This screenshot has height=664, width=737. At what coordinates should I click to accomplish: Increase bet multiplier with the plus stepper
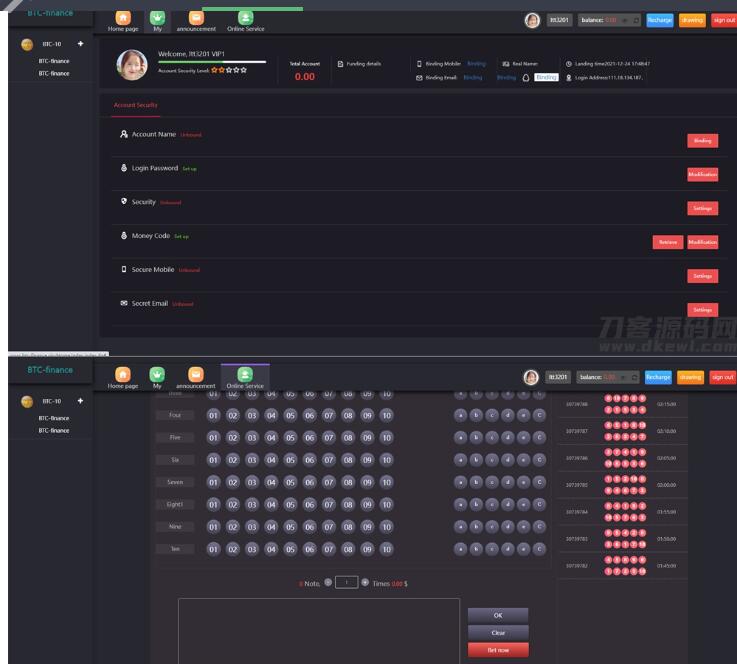pyautogui.click(x=365, y=582)
